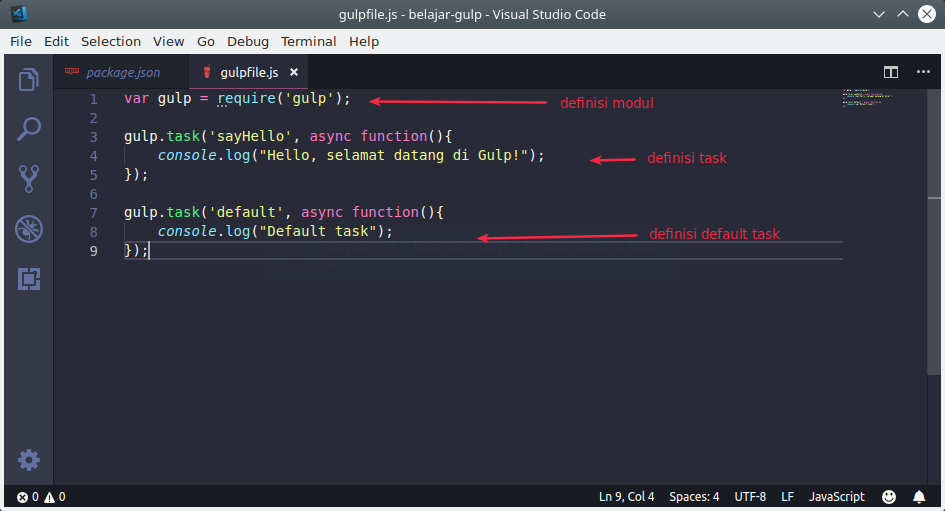
Task: Click the warnings triangle in the status bar
Action: coord(49,497)
